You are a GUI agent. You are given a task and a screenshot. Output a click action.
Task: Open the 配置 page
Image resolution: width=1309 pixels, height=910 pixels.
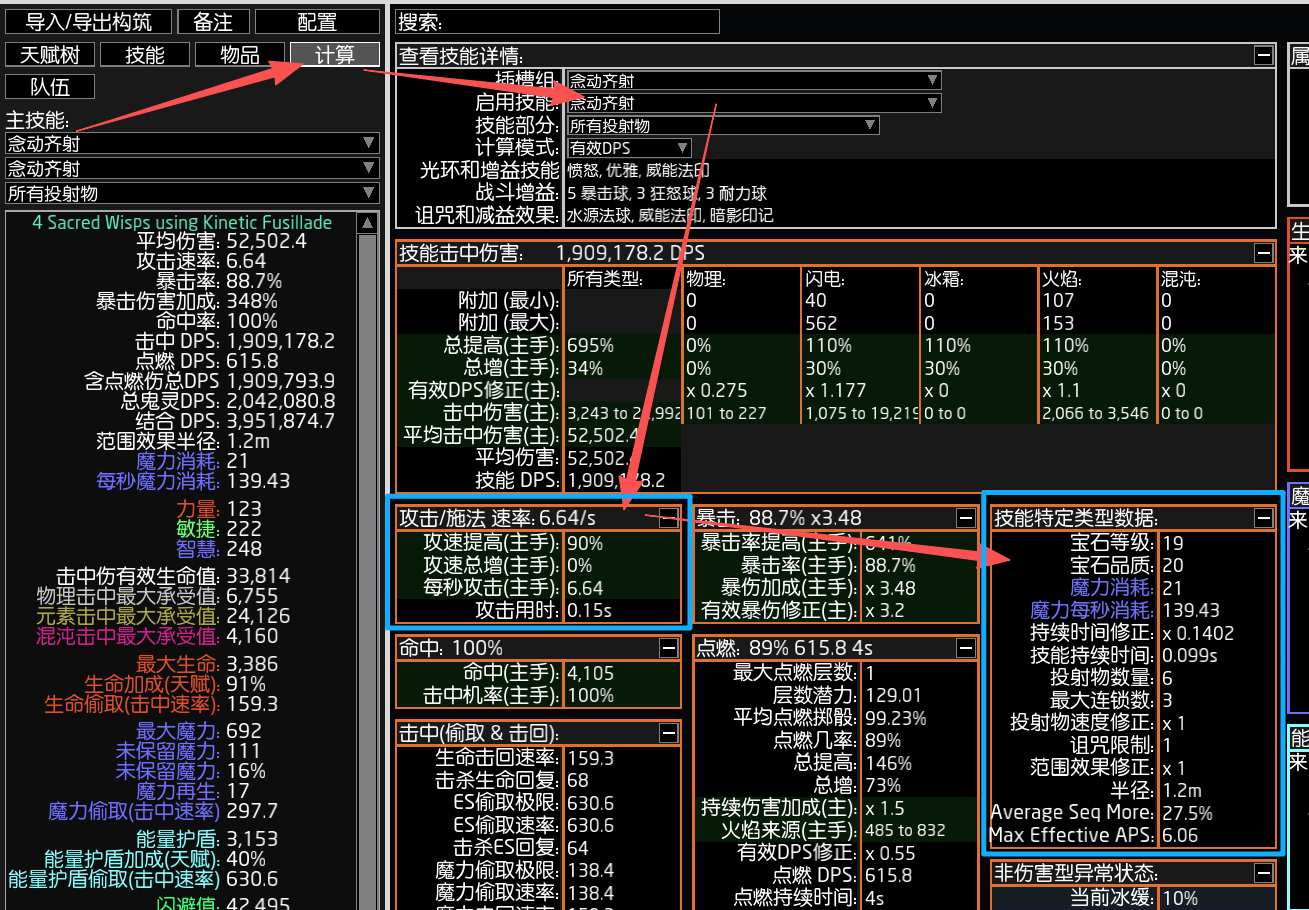tap(317, 22)
